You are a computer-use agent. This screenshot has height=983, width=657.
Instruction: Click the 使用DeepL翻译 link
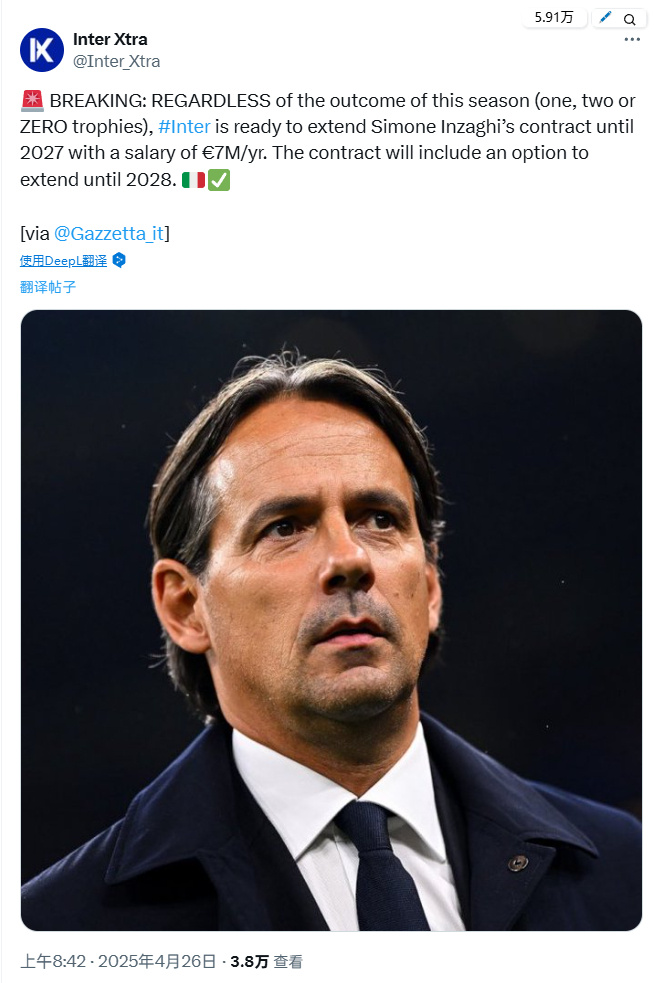pyautogui.click(x=63, y=260)
